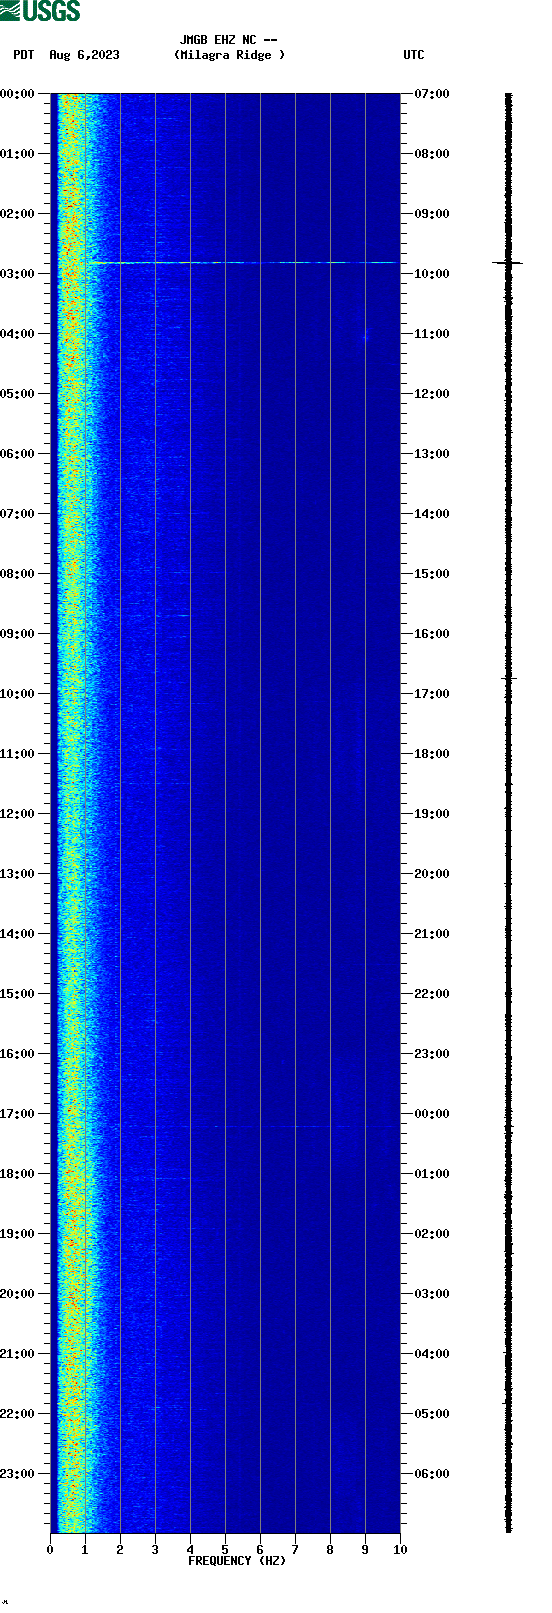Click the 03:00 UTC time label
This screenshot has height=1613, width=552.
pos(432,1294)
